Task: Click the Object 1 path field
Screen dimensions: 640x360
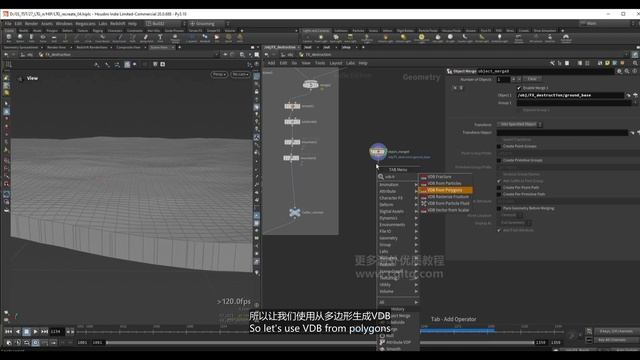Action: pyautogui.click(x=570, y=95)
